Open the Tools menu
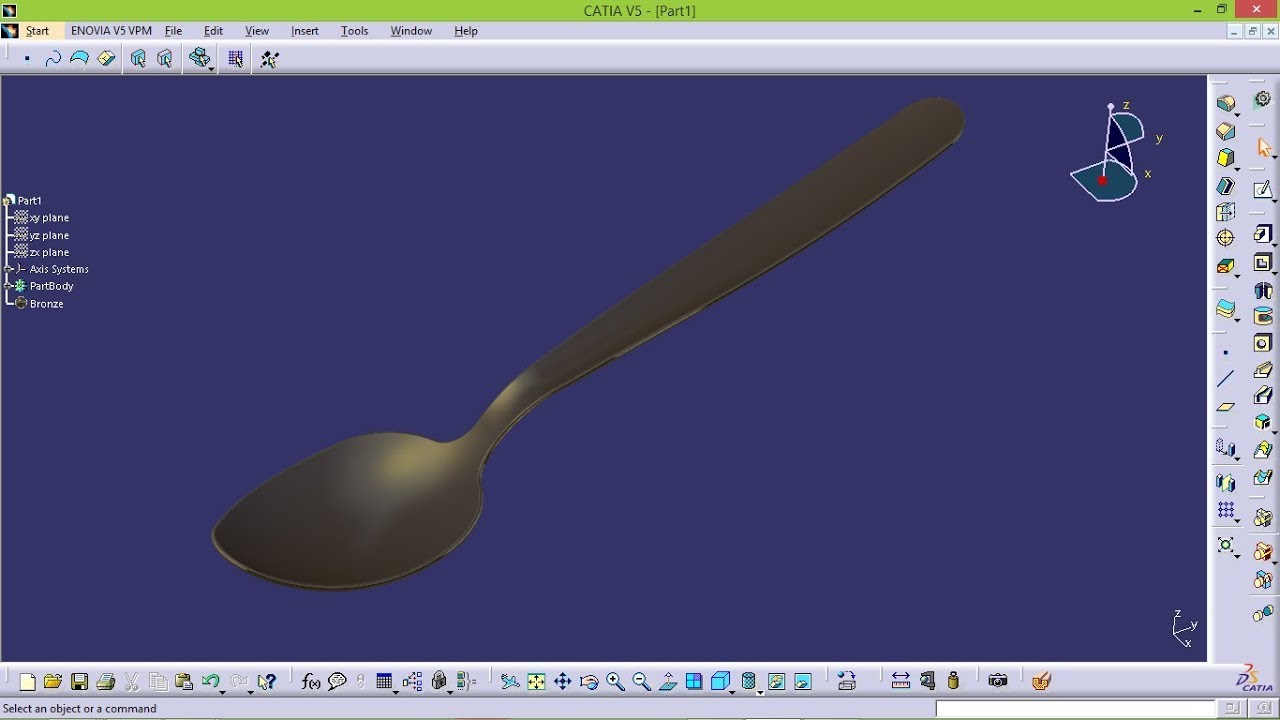 point(354,31)
